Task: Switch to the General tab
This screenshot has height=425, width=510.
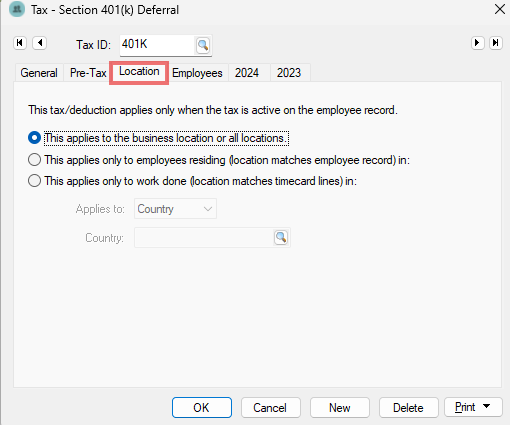Action: pyautogui.click(x=39, y=73)
